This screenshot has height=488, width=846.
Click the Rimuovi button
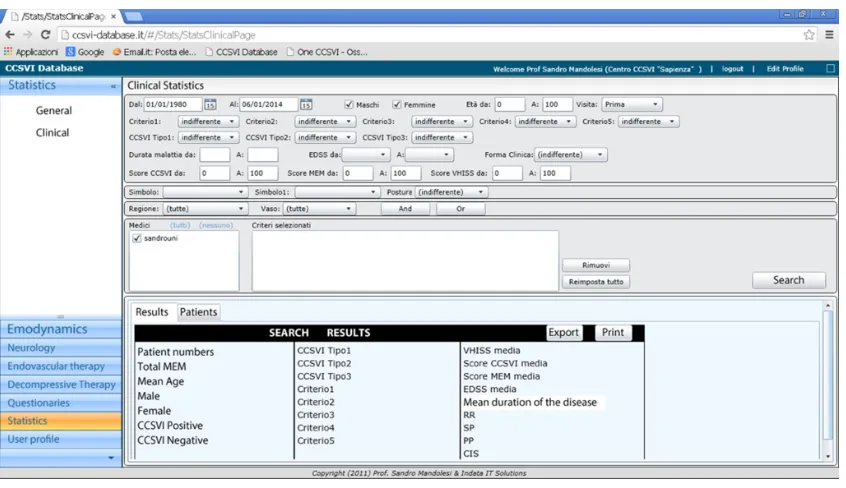(596, 266)
